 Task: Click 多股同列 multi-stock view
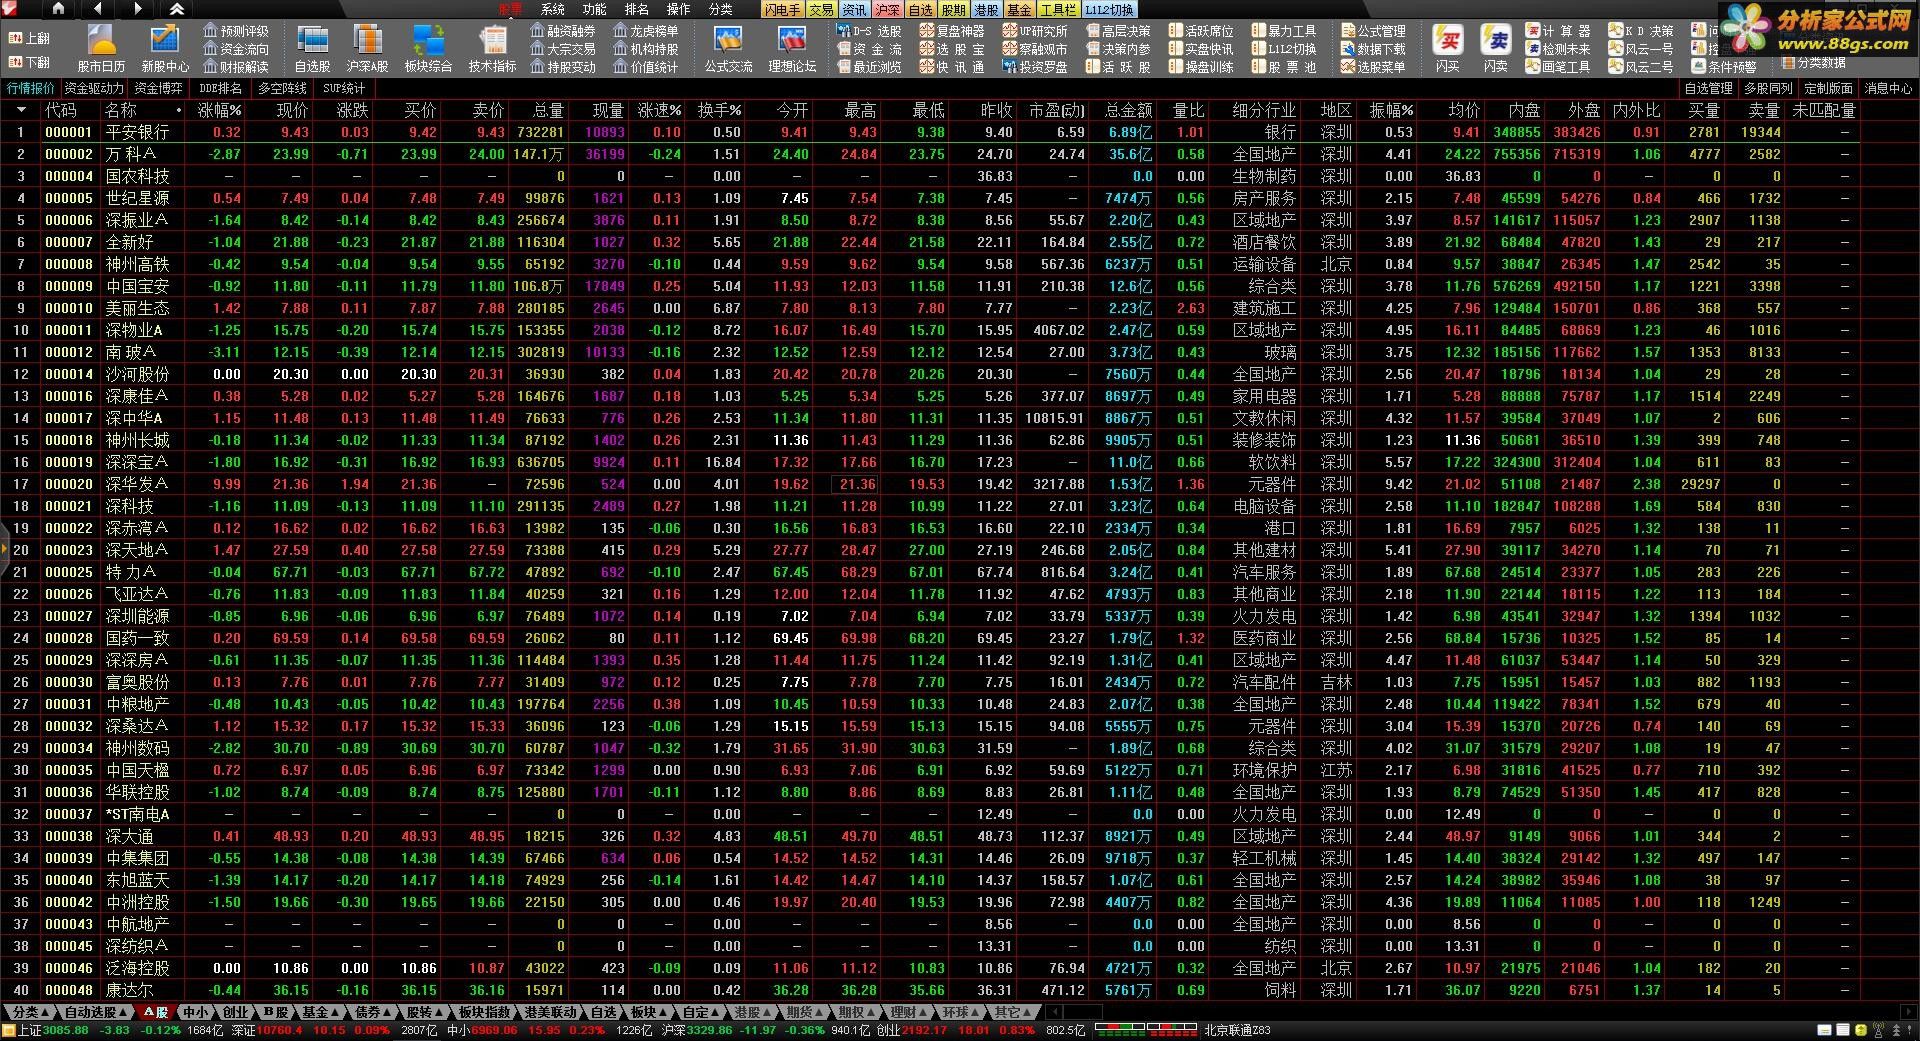pyautogui.click(x=1769, y=88)
